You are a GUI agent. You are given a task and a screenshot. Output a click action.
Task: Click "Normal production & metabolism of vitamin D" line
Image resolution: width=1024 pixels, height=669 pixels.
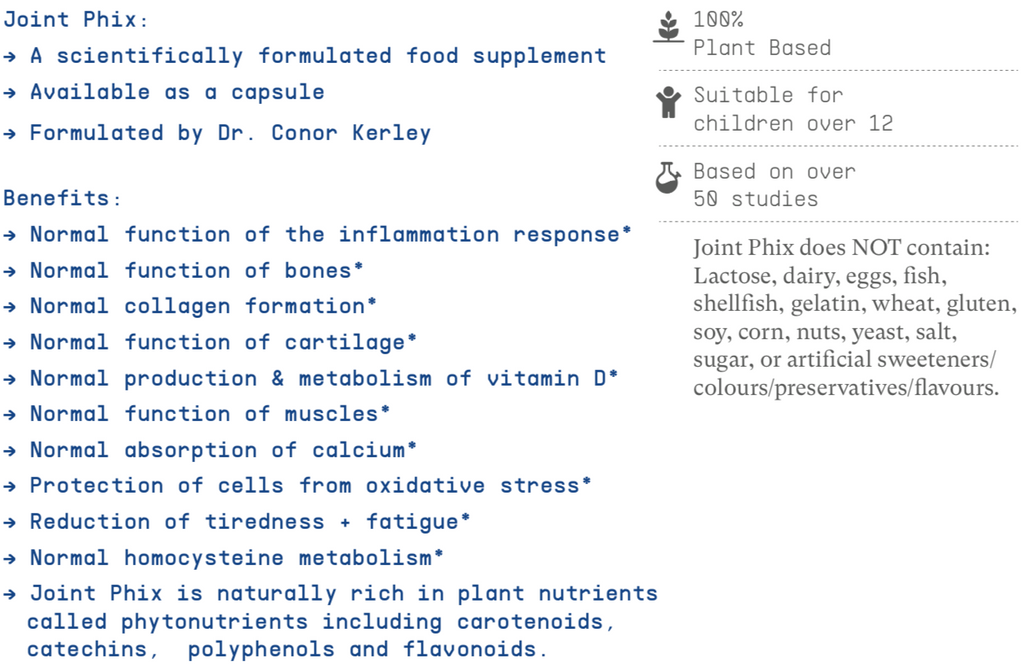324,378
